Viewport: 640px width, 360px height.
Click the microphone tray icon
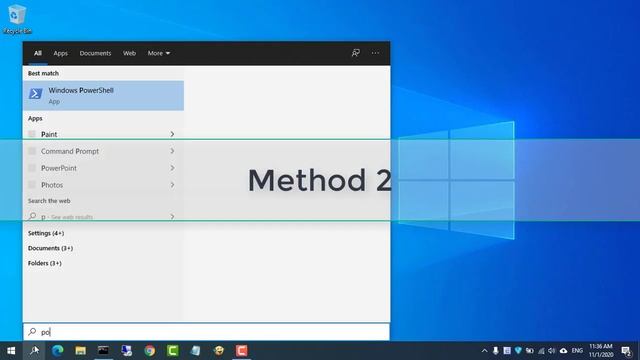click(496, 351)
